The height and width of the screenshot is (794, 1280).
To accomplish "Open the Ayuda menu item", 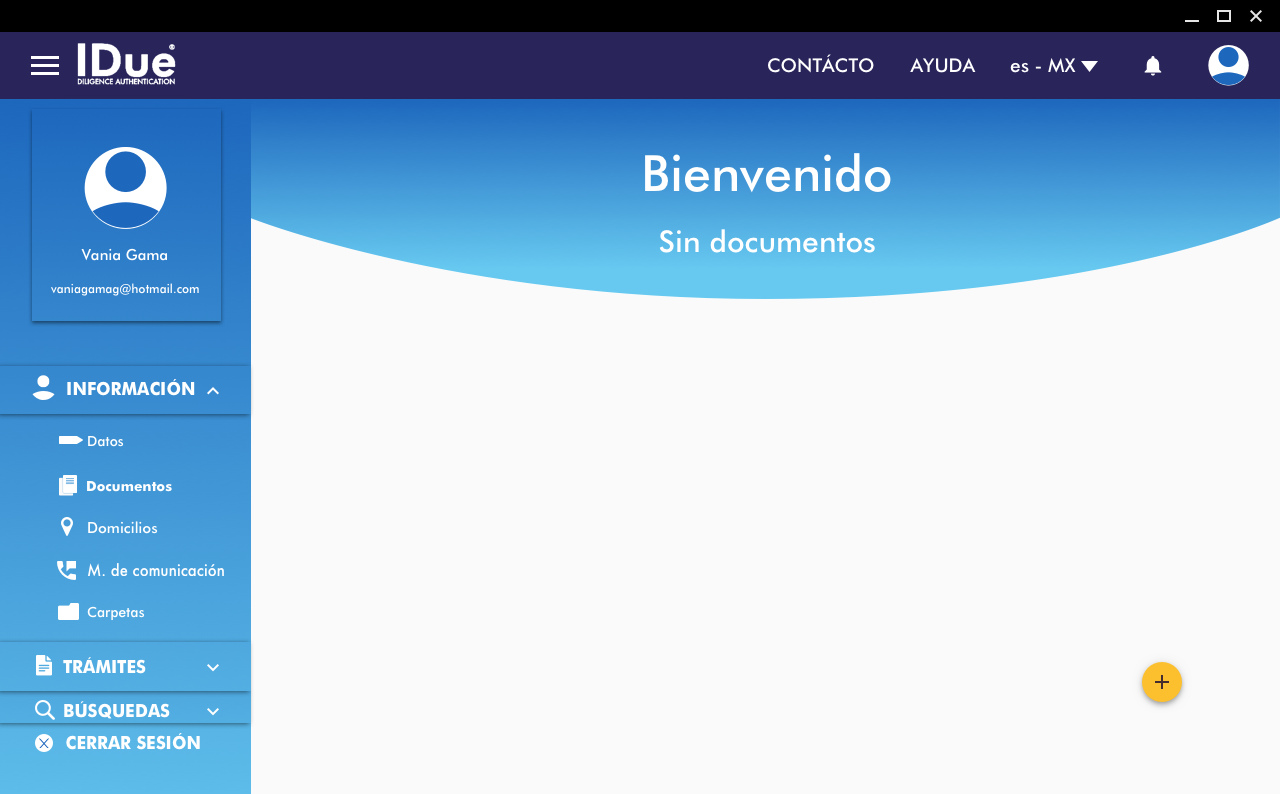I will click(942, 66).
